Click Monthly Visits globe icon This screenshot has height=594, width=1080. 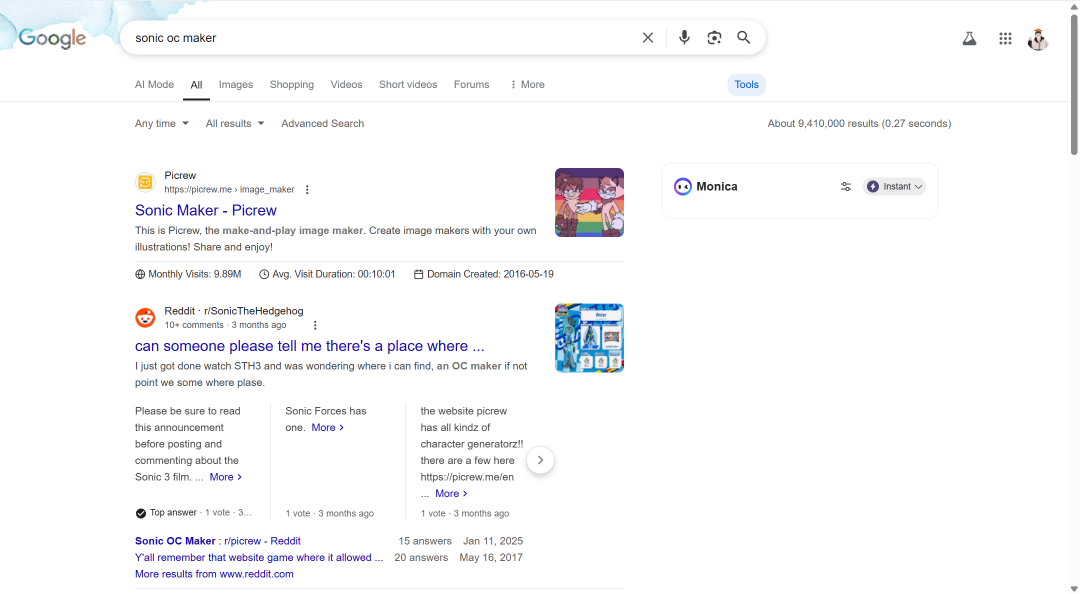pyautogui.click(x=140, y=274)
